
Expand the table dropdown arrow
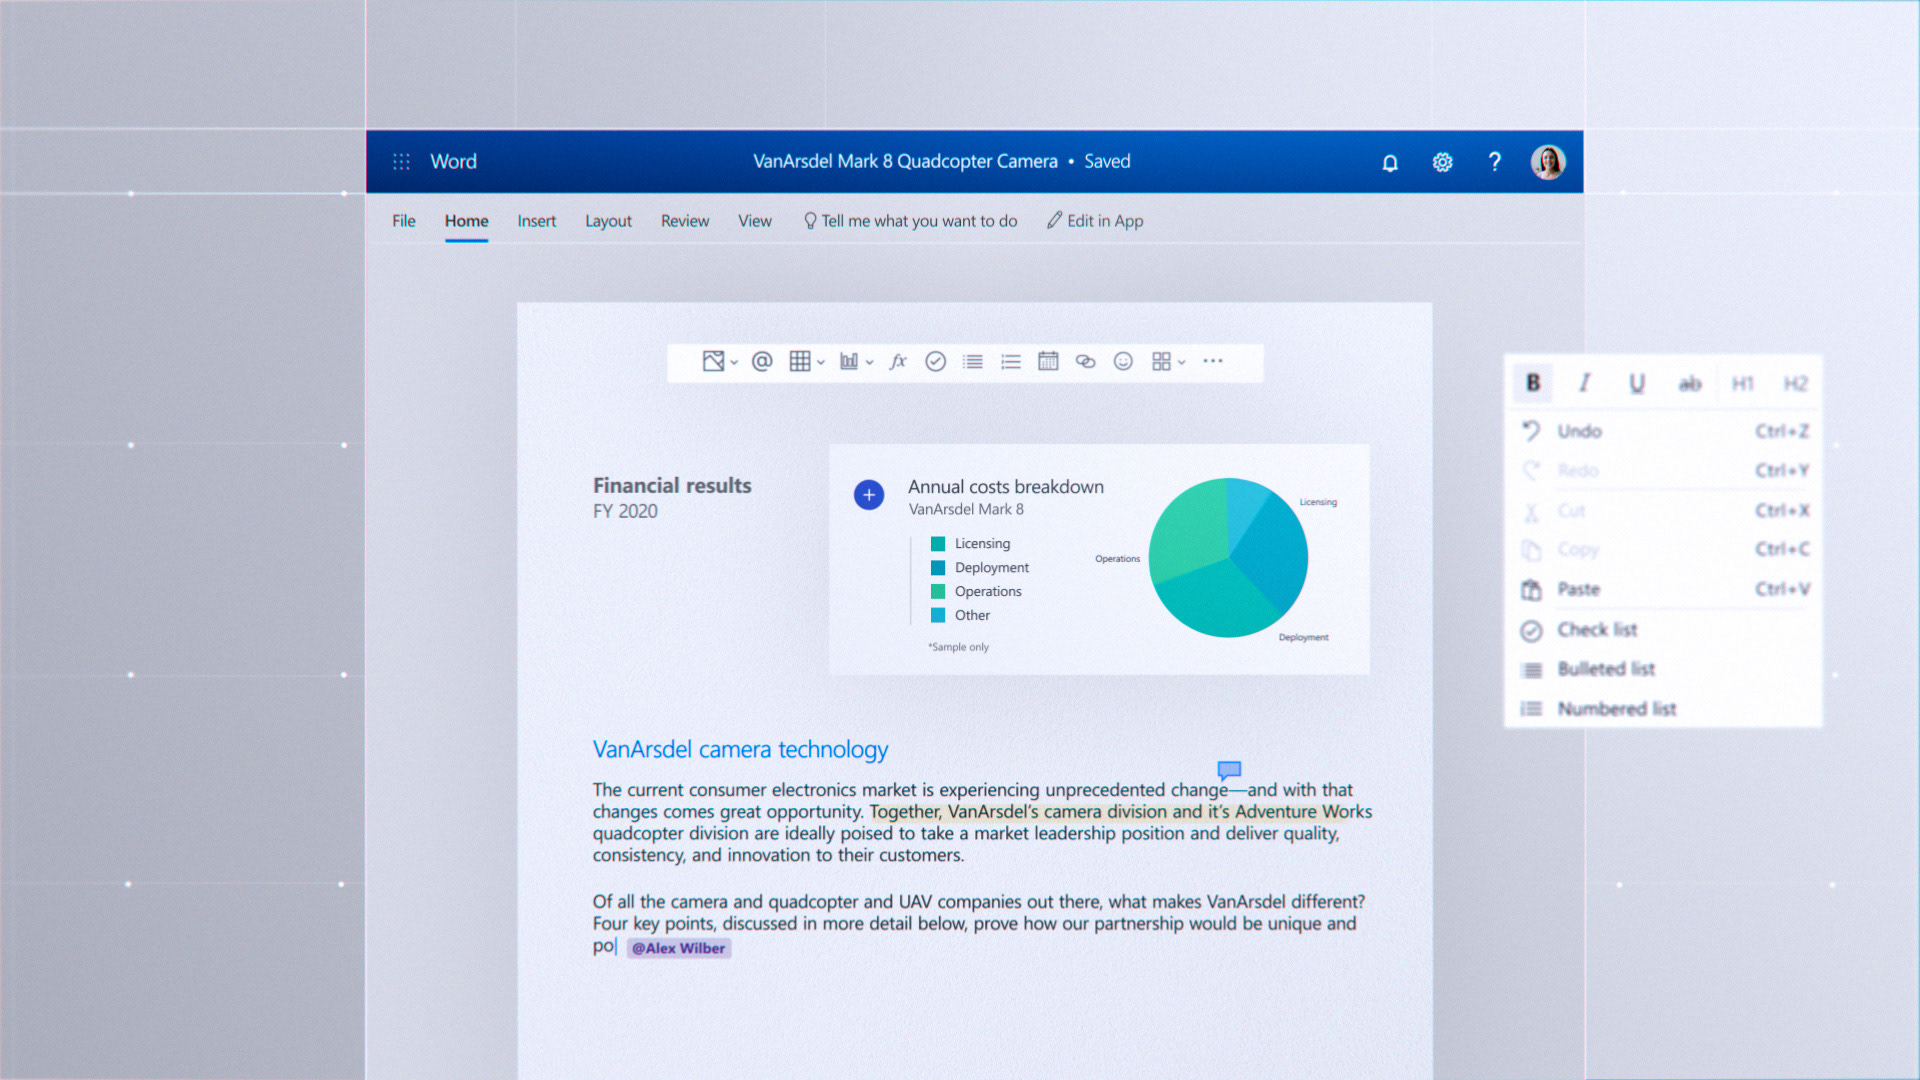821,363
